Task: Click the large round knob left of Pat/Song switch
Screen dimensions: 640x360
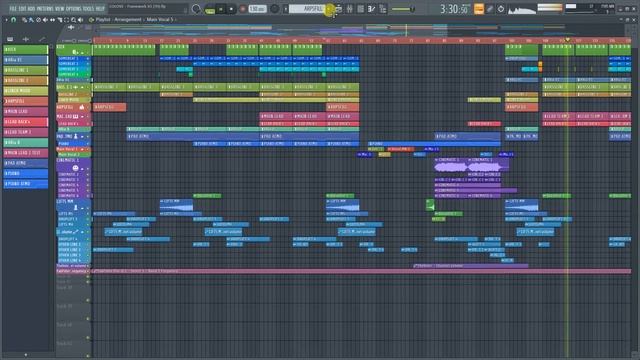Action: point(196,9)
